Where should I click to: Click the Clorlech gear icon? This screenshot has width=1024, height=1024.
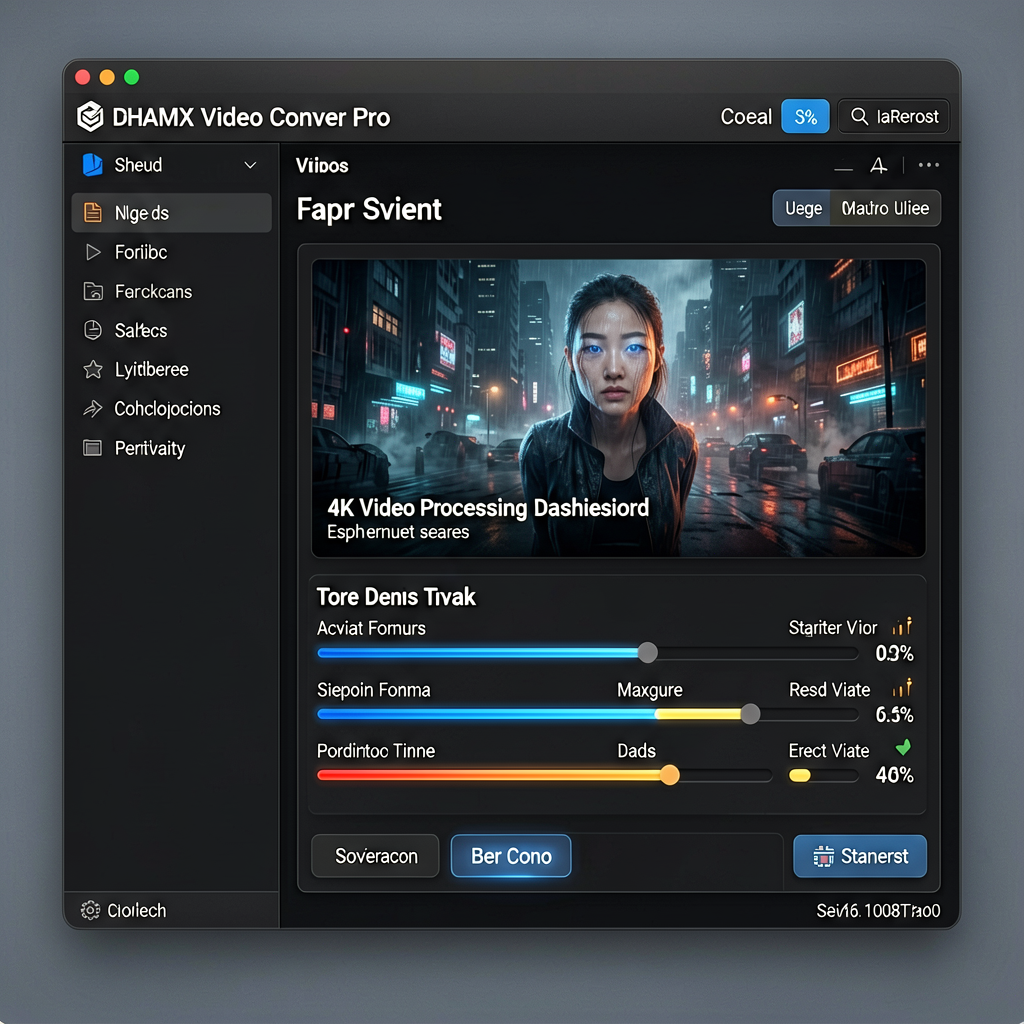point(90,910)
